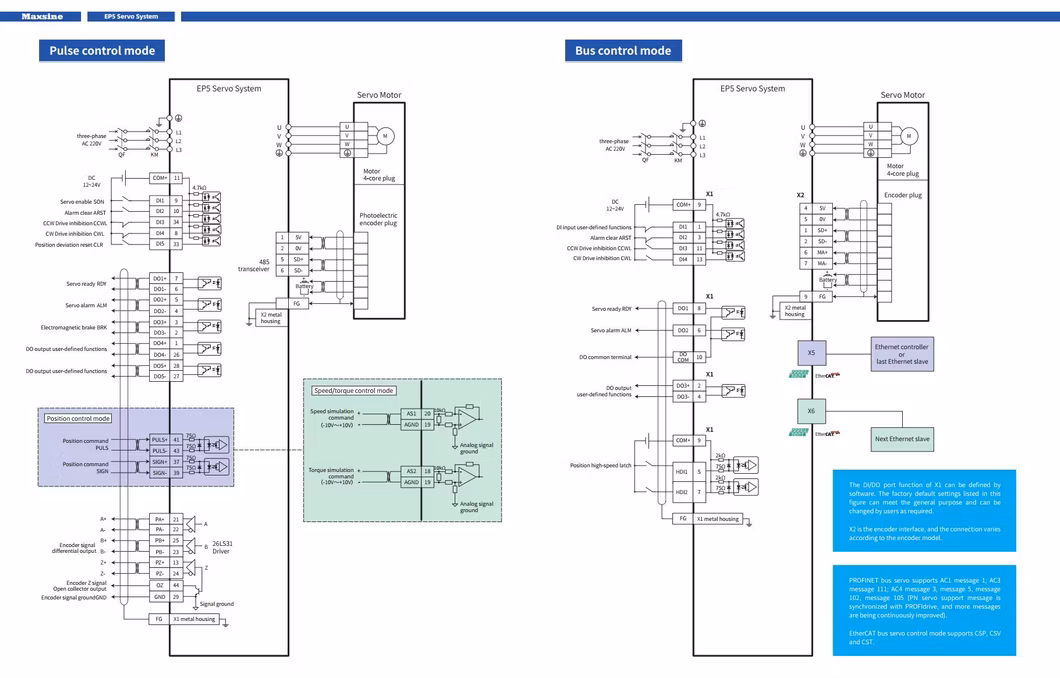The image size is (1060, 678).
Task: Select the Bus control mode heading
Action: (623, 51)
